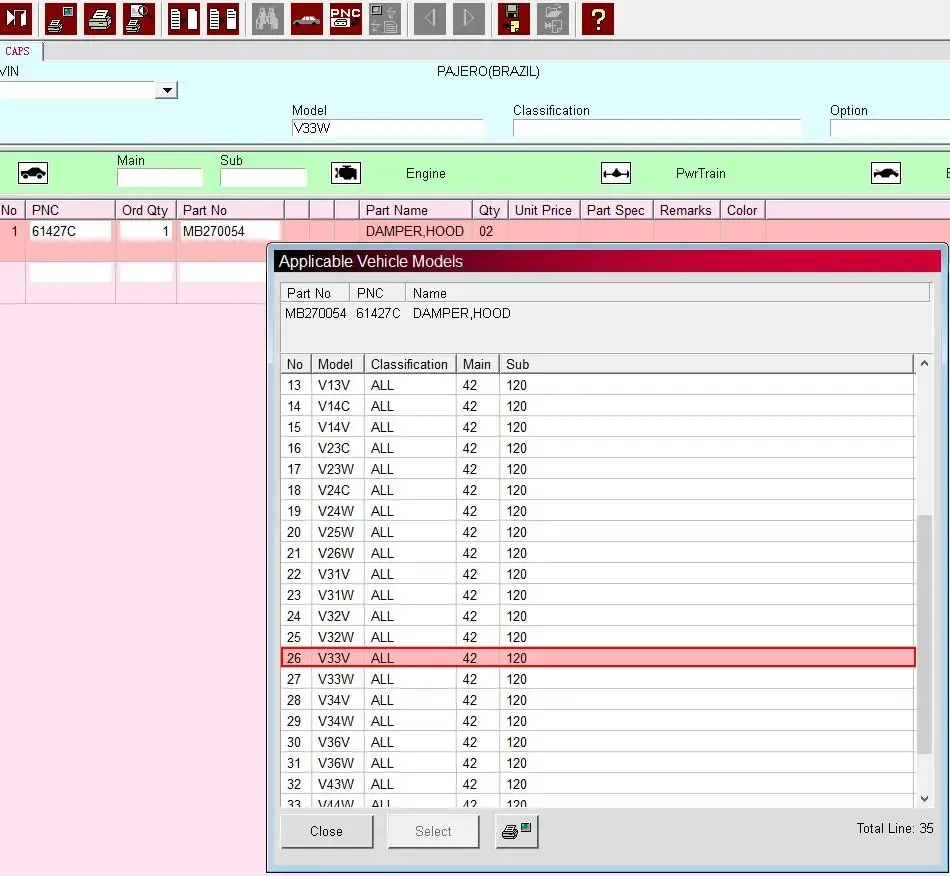The width and height of the screenshot is (950, 876).
Task: Click the greyed open folder icon
Action: 553,18
